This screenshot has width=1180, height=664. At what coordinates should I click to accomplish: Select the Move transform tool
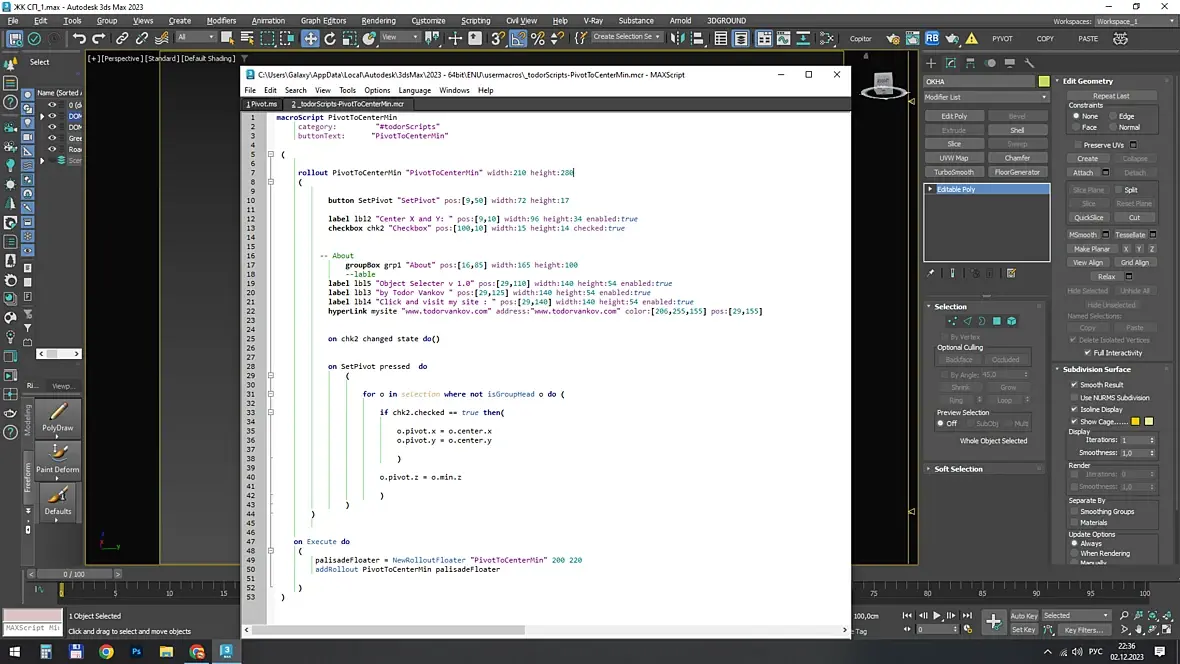(310, 38)
